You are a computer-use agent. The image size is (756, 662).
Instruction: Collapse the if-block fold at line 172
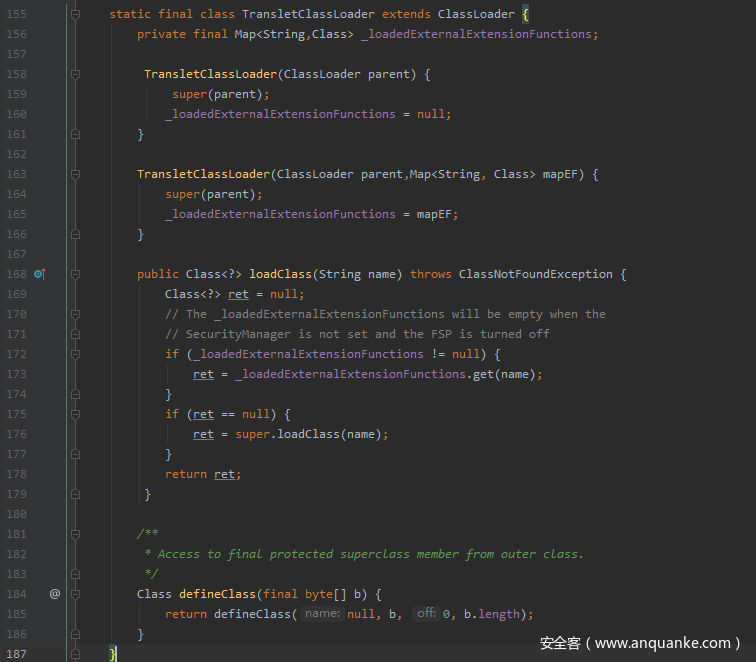coord(76,354)
